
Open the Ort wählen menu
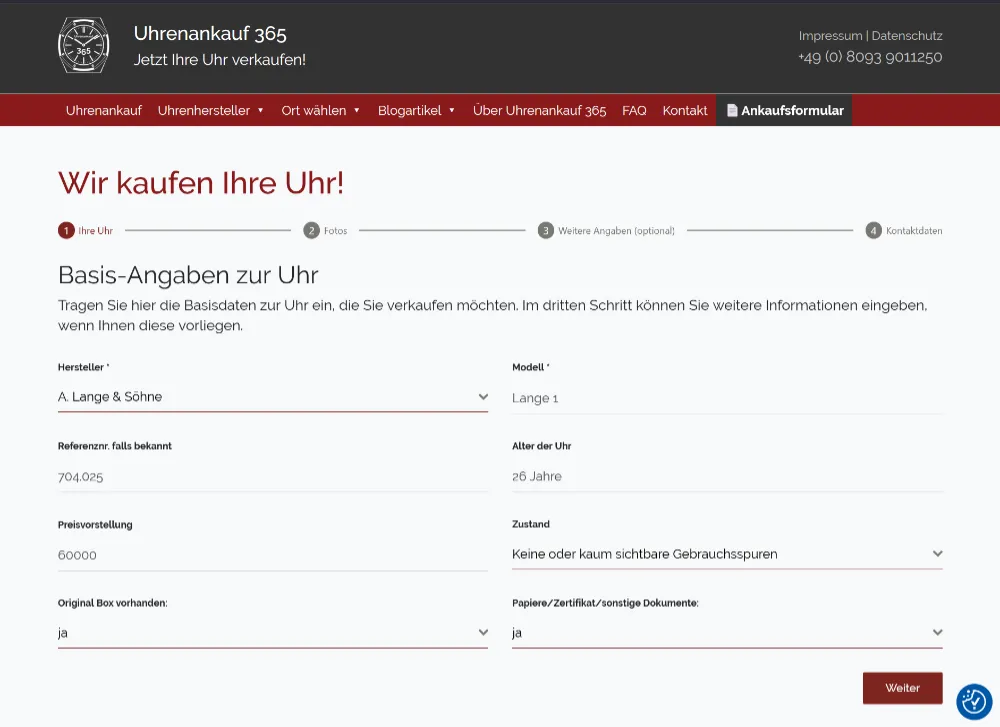(320, 111)
